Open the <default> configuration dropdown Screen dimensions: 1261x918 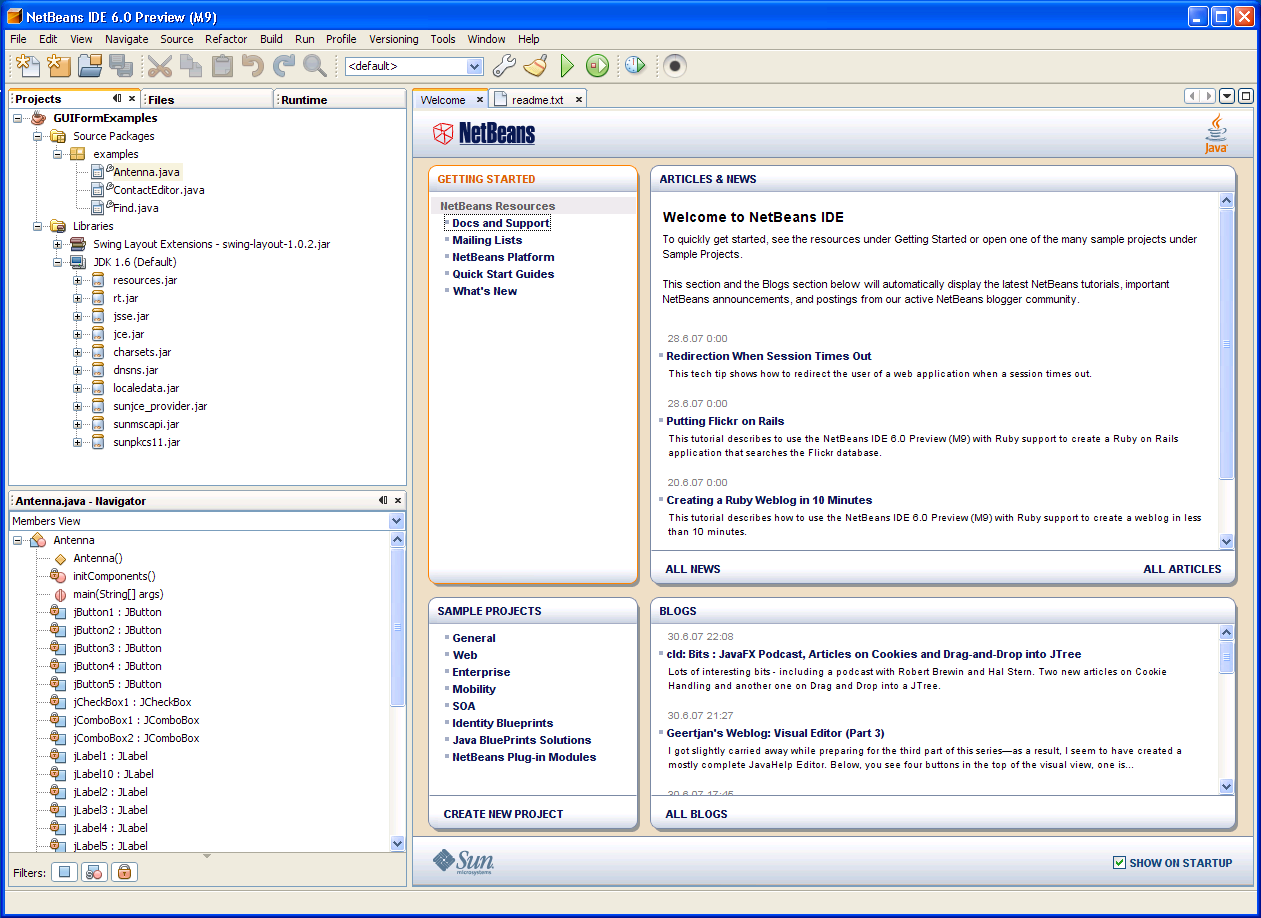coord(475,66)
